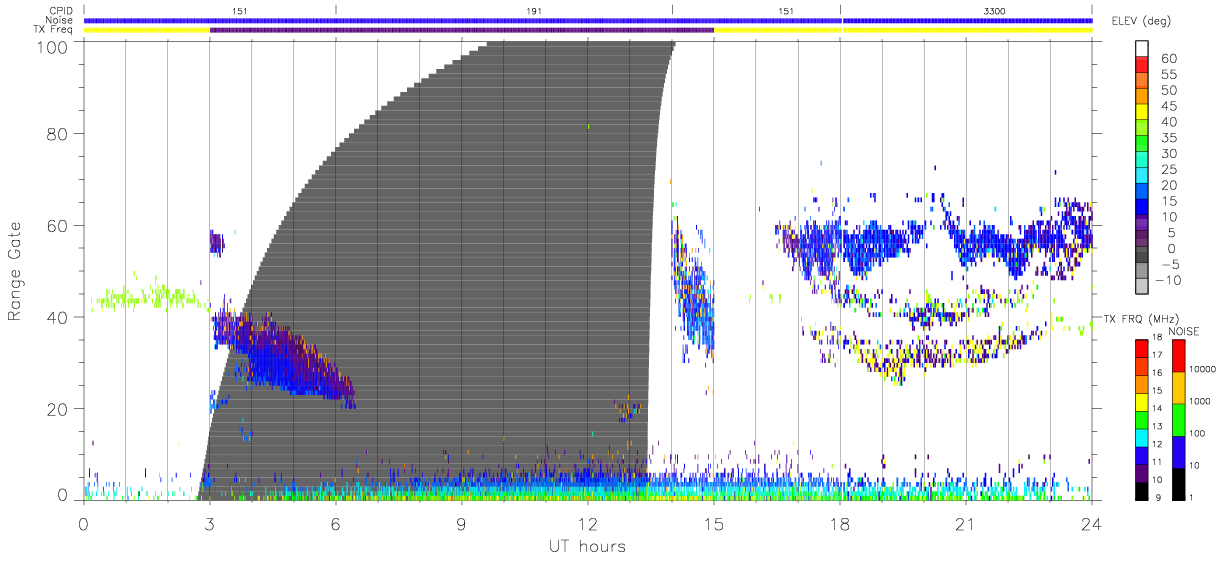Pick the dark gray segment of ELEV colorbar
The height and width of the screenshot is (567, 1228).
[x=1141, y=256]
